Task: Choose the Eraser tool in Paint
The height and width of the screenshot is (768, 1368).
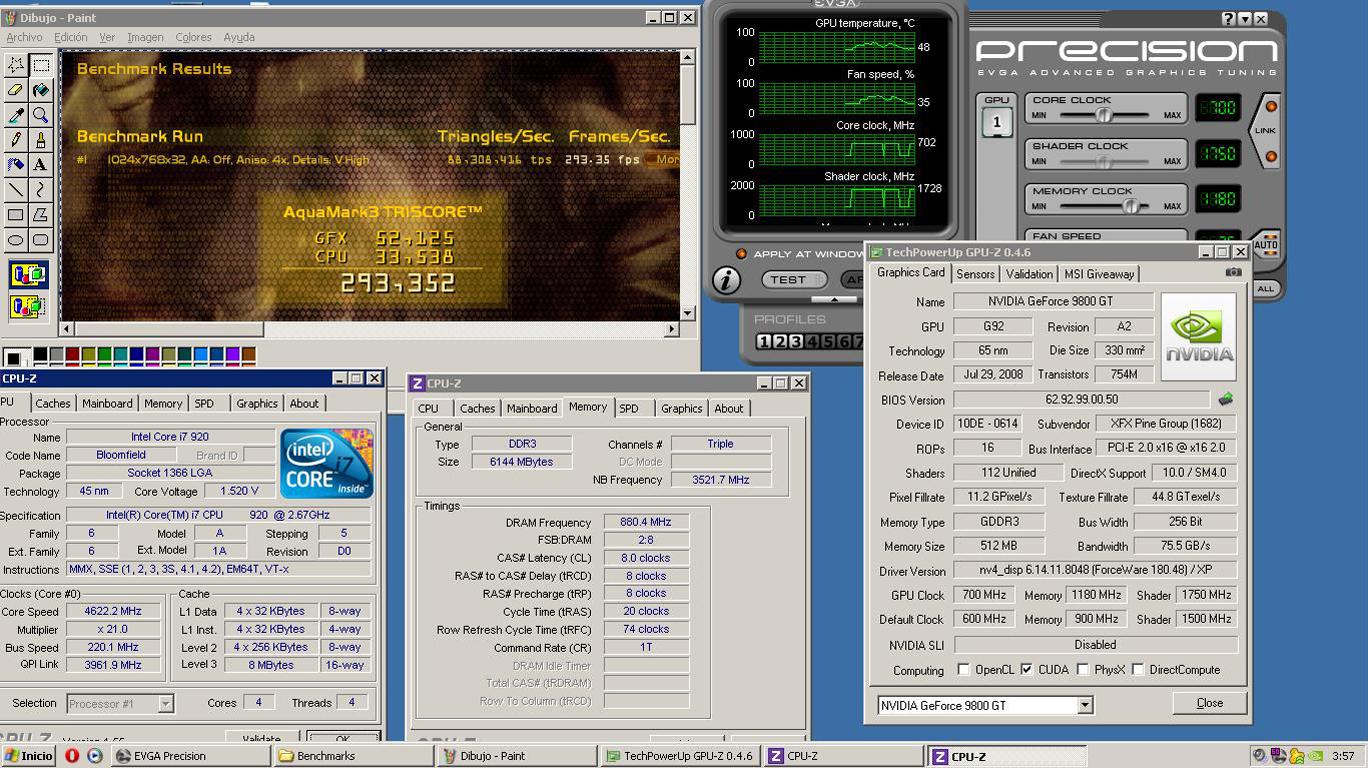Action: tap(16, 91)
